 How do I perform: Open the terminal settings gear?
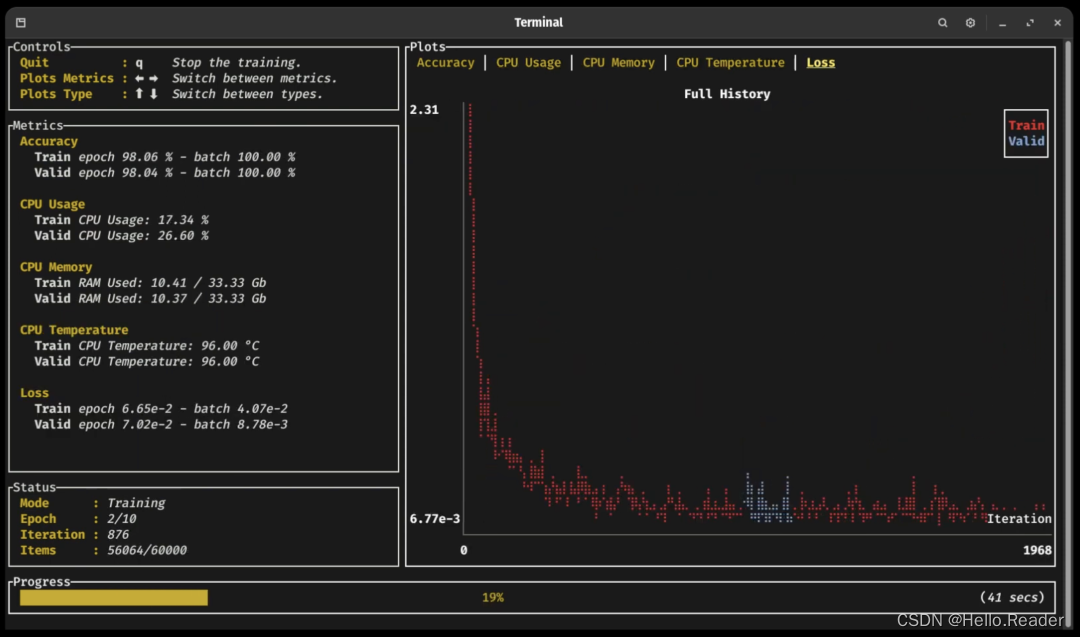coord(970,23)
